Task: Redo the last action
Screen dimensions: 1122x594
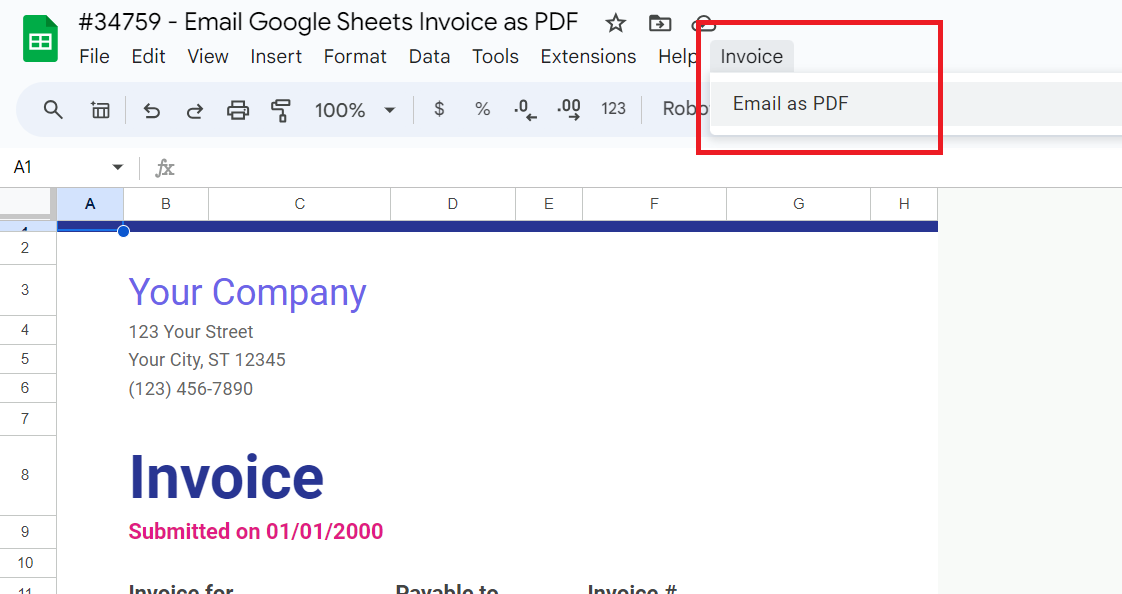Action: click(194, 110)
